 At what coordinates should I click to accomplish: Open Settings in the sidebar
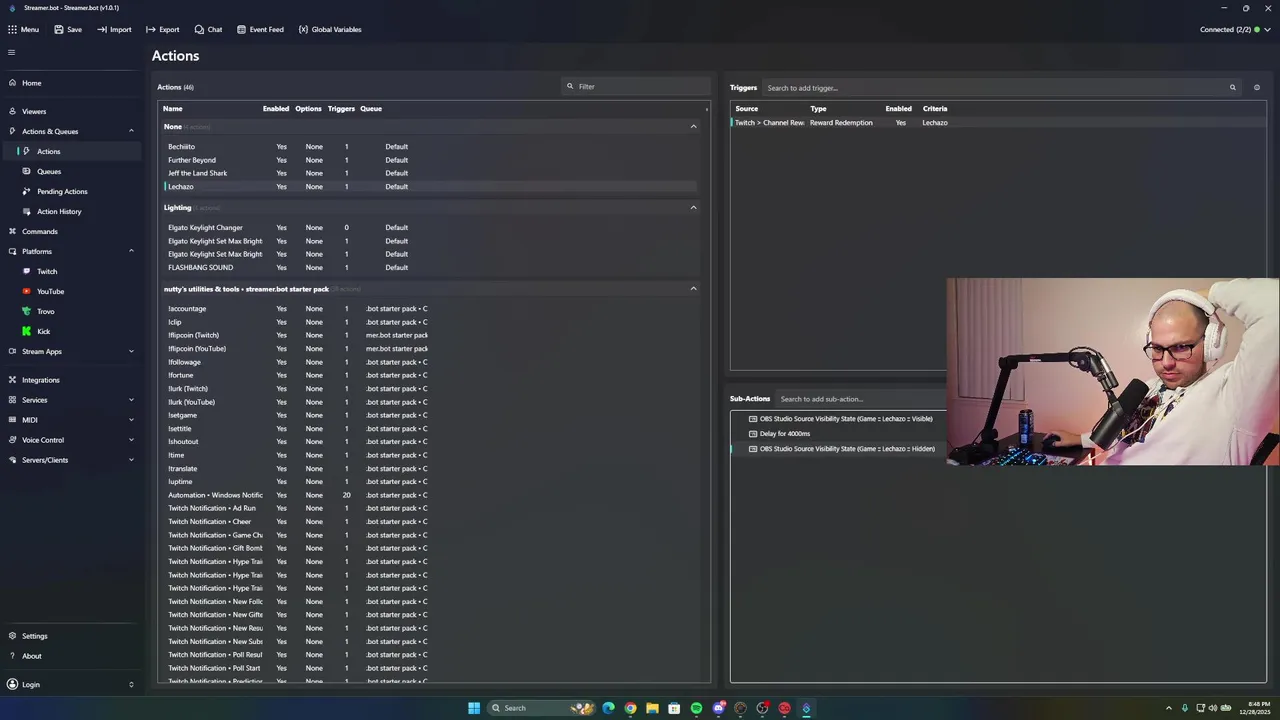tap(72, 636)
